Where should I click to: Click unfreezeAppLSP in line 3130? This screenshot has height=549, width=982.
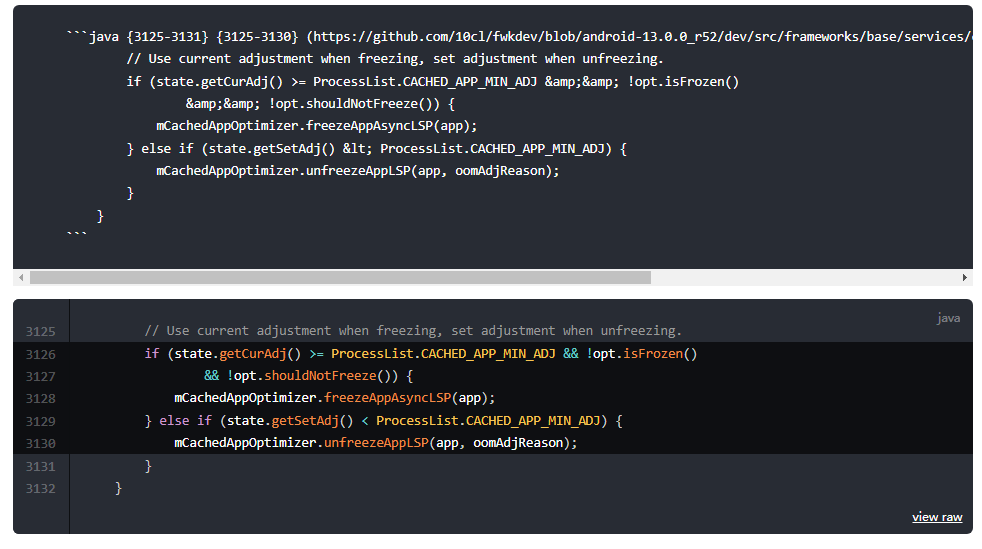coord(376,443)
